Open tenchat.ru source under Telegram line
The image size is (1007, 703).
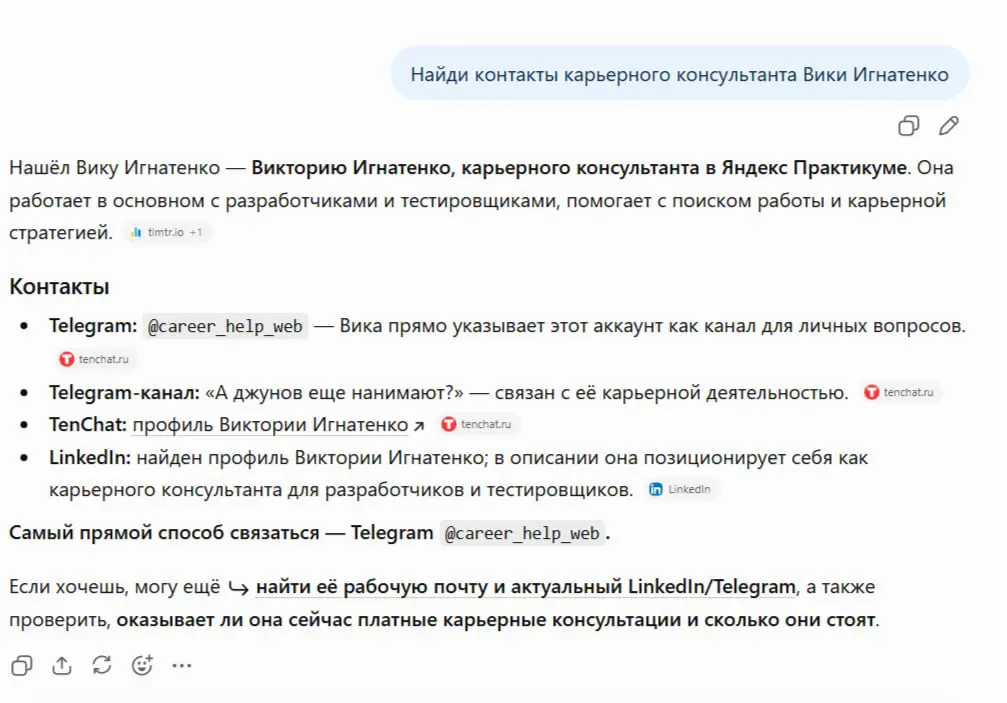[95, 360]
